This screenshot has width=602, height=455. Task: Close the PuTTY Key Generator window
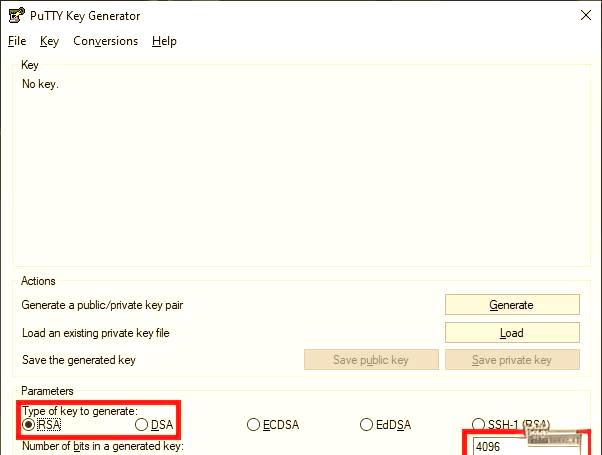tap(586, 15)
